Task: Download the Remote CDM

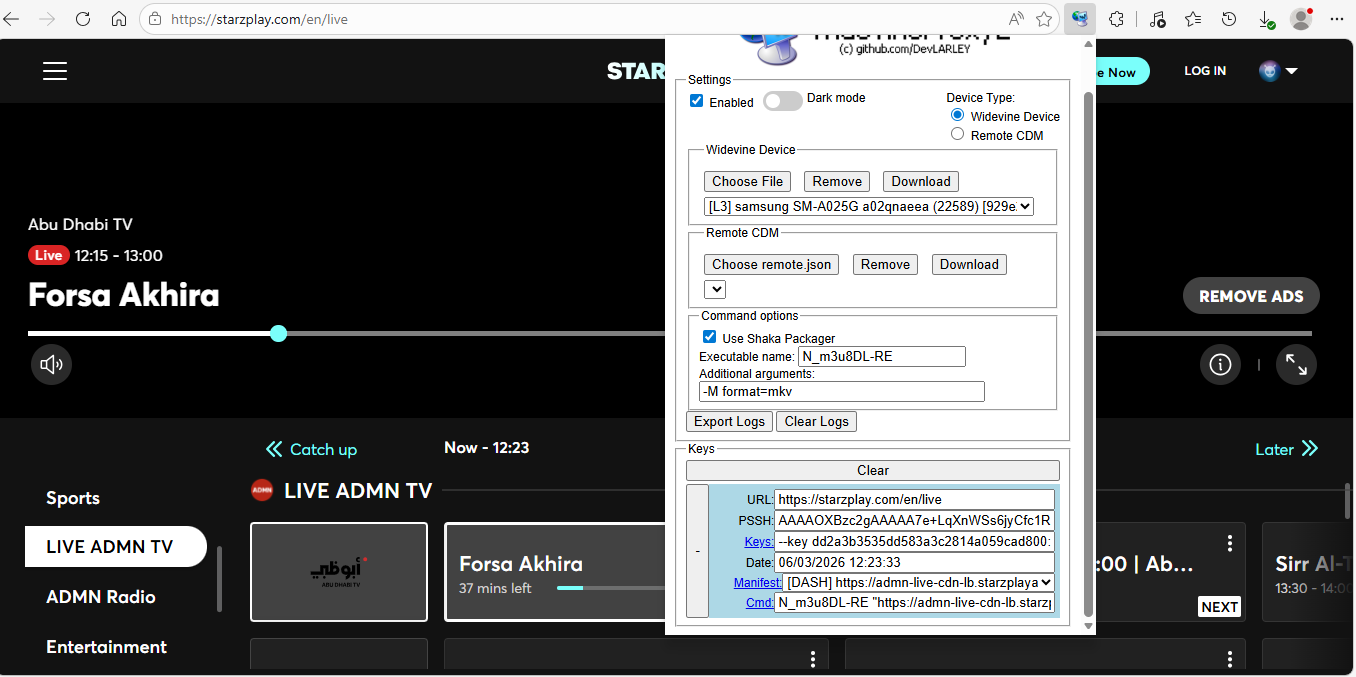Action: [x=969, y=264]
